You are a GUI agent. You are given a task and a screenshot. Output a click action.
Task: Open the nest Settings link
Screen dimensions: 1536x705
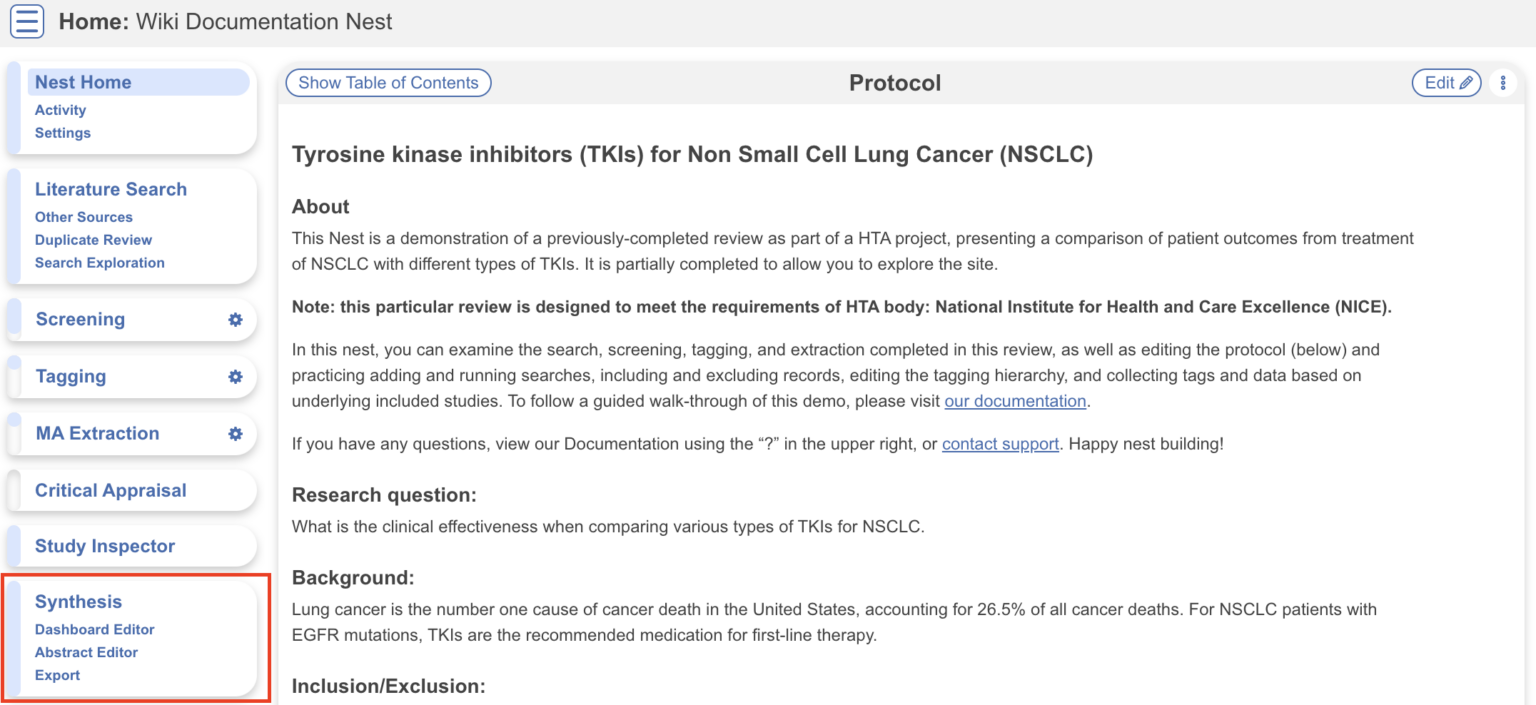point(62,133)
